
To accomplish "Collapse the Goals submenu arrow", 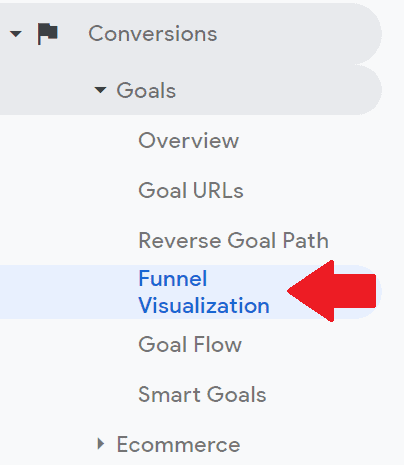I will [100, 90].
